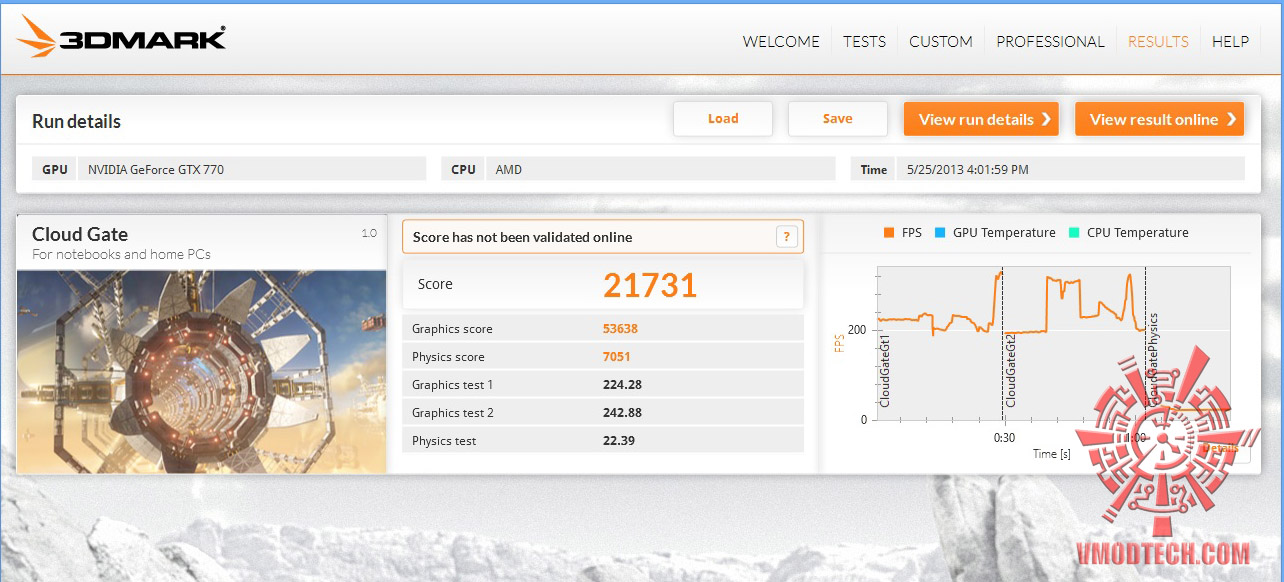Click the Graphics score value 53638
The width and height of the screenshot is (1284, 582).
click(620, 329)
